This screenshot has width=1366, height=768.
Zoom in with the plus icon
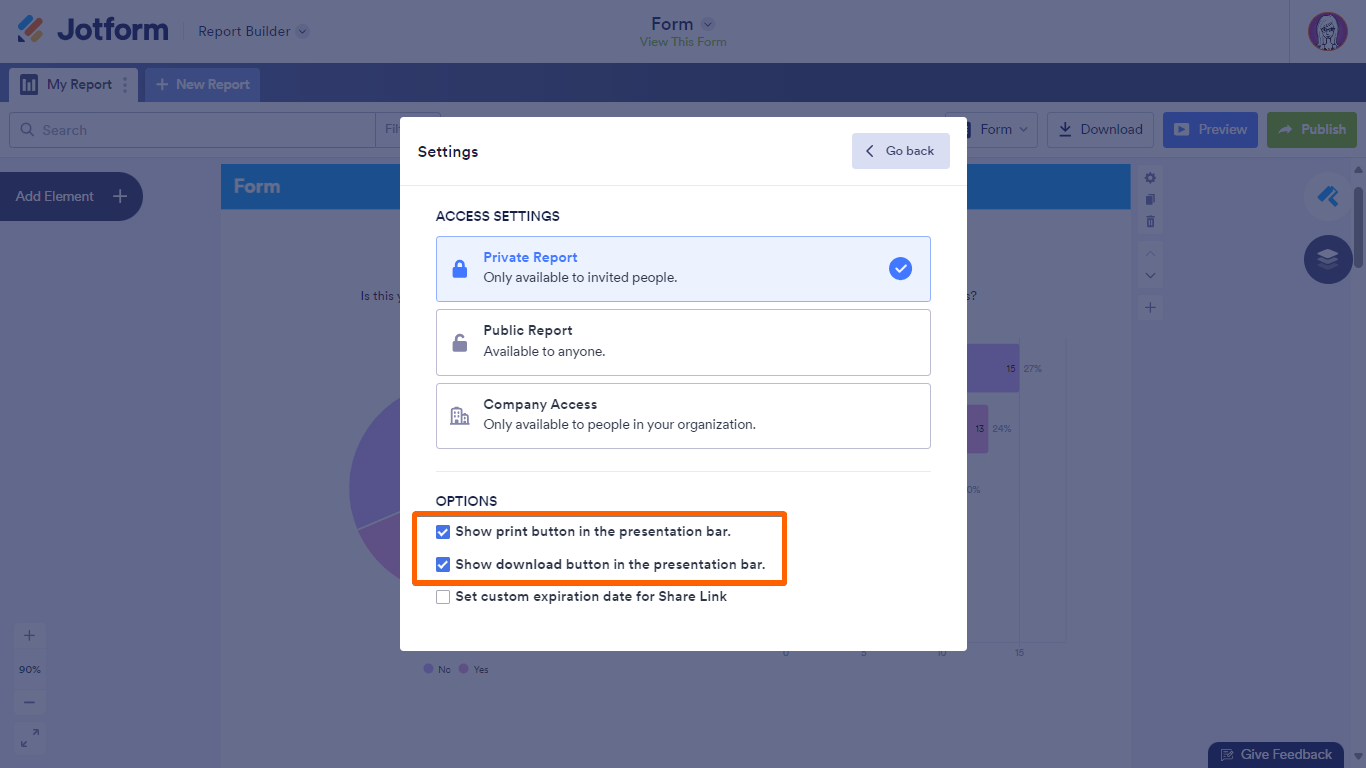click(x=29, y=636)
